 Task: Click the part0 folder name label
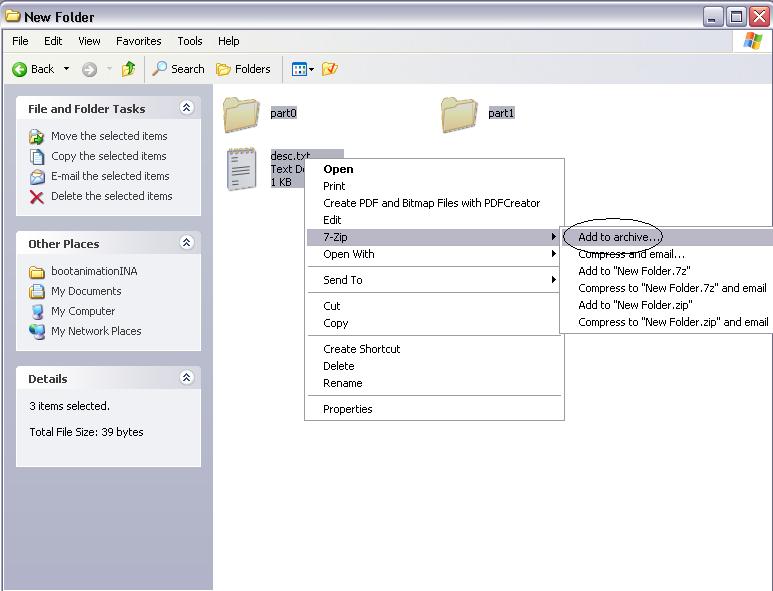point(283,113)
